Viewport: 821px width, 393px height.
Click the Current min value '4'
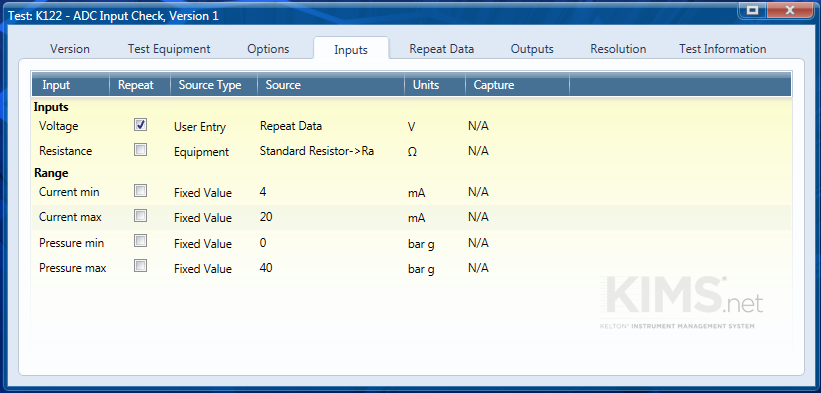coord(263,192)
